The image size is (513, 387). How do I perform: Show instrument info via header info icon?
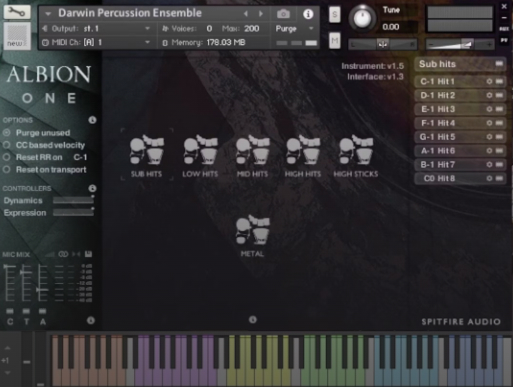308,14
